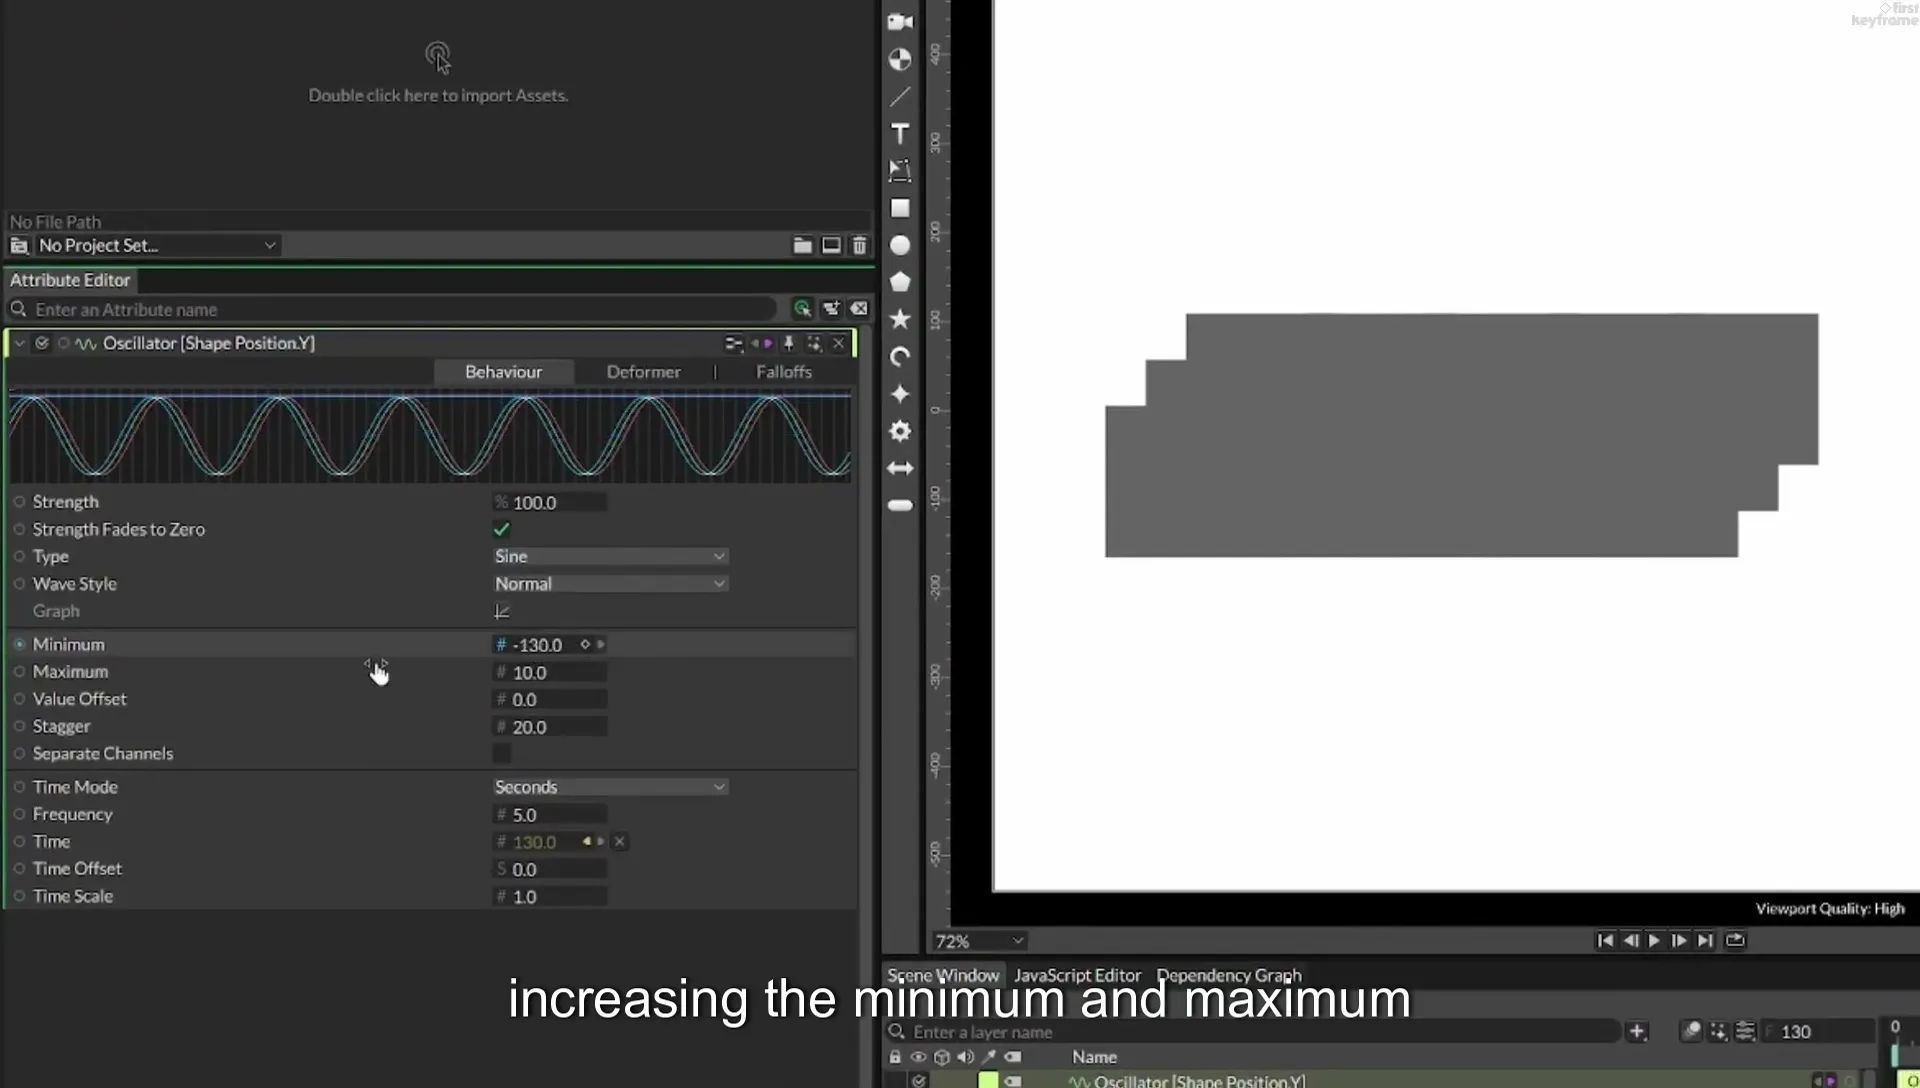Select the Arc shape tool
The image size is (1920, 1088).
click(900, 357)
